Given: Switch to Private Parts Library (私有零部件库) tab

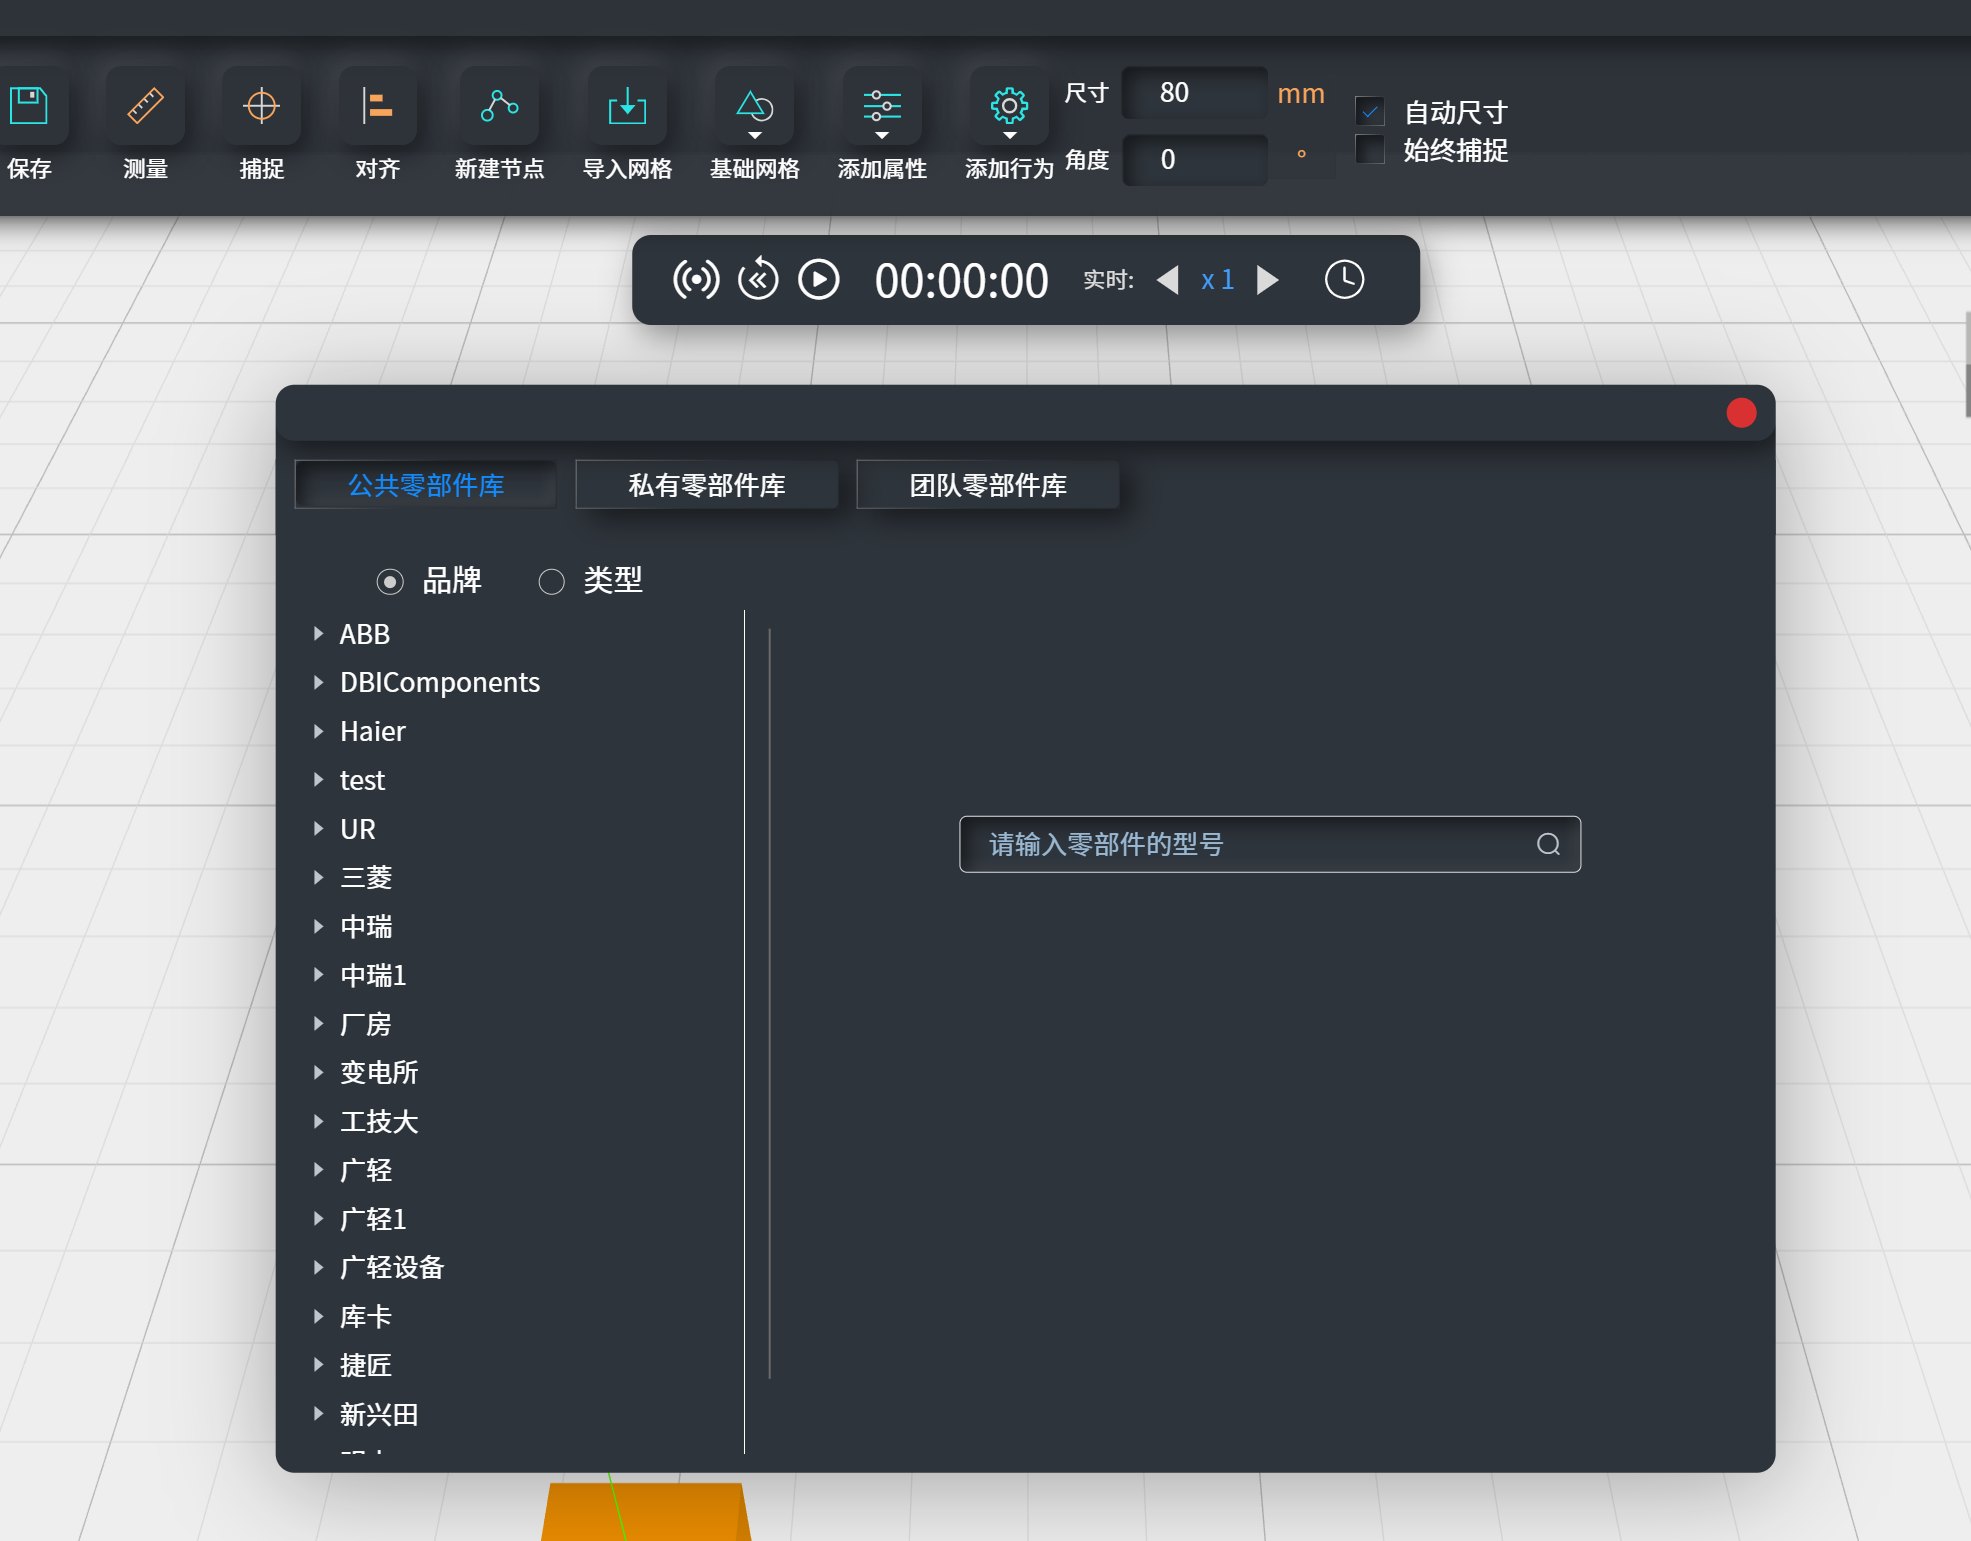Looking at the screenshot, I should click(x=707, y=486).
